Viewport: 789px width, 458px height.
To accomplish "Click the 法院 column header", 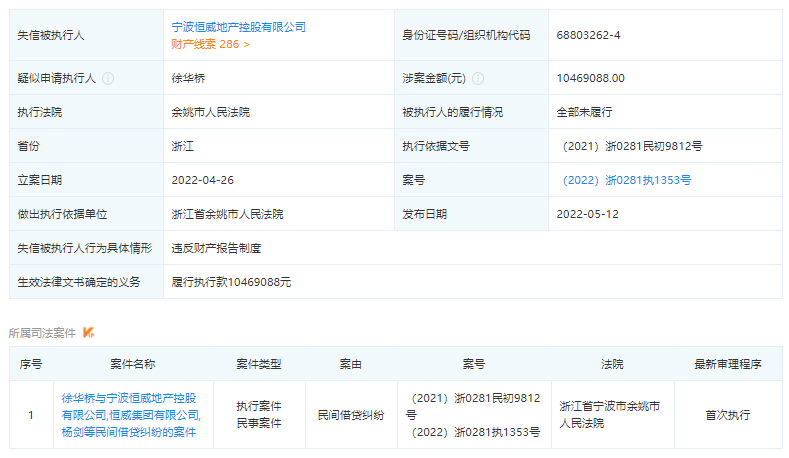I will tap(612, 364).
